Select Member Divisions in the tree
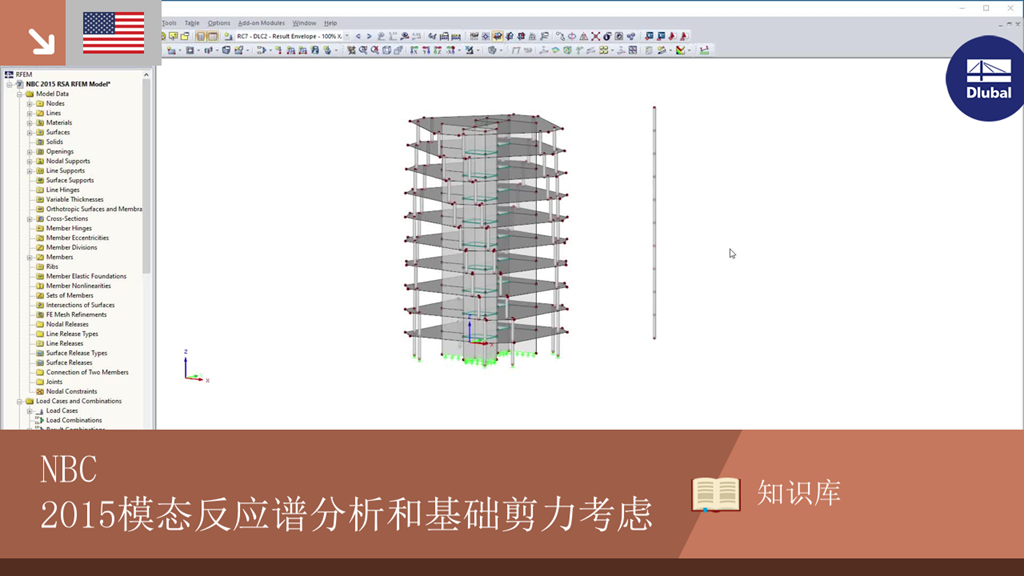This screenshot has height=576, width=1024. click(x=71, y=248)
